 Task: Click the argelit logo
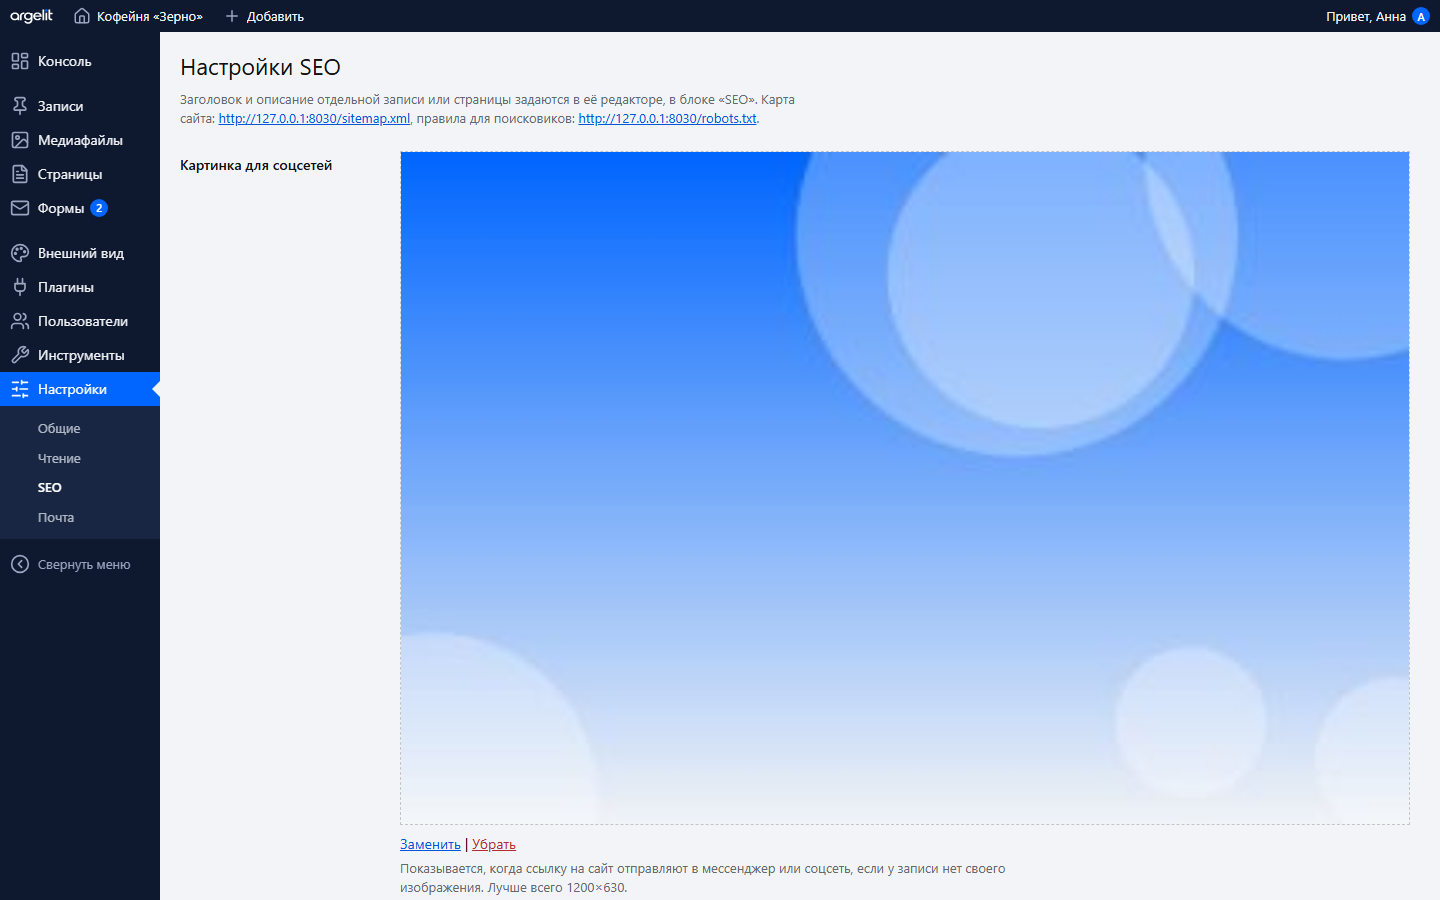tap(31, 16)
